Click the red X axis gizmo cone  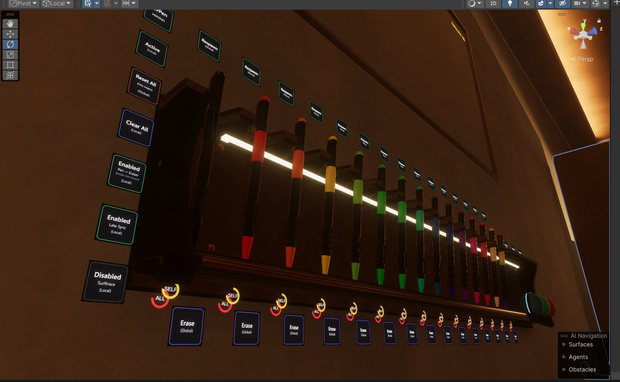click(x=573, y=30)
